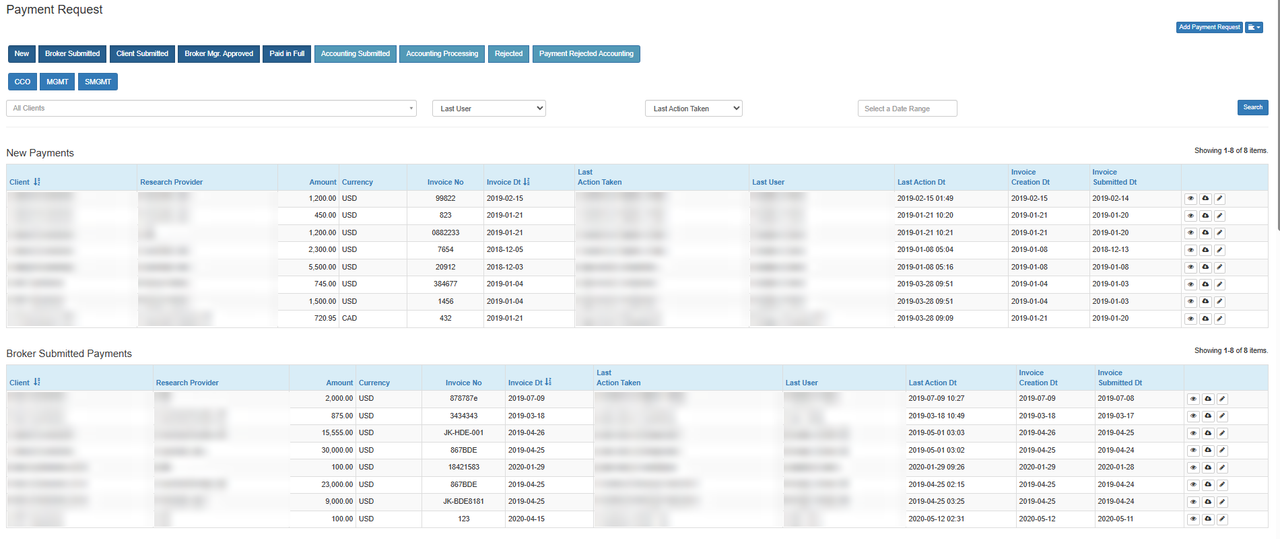Sort Broker Submitted Payments by Client

click(x=25, y=382)
